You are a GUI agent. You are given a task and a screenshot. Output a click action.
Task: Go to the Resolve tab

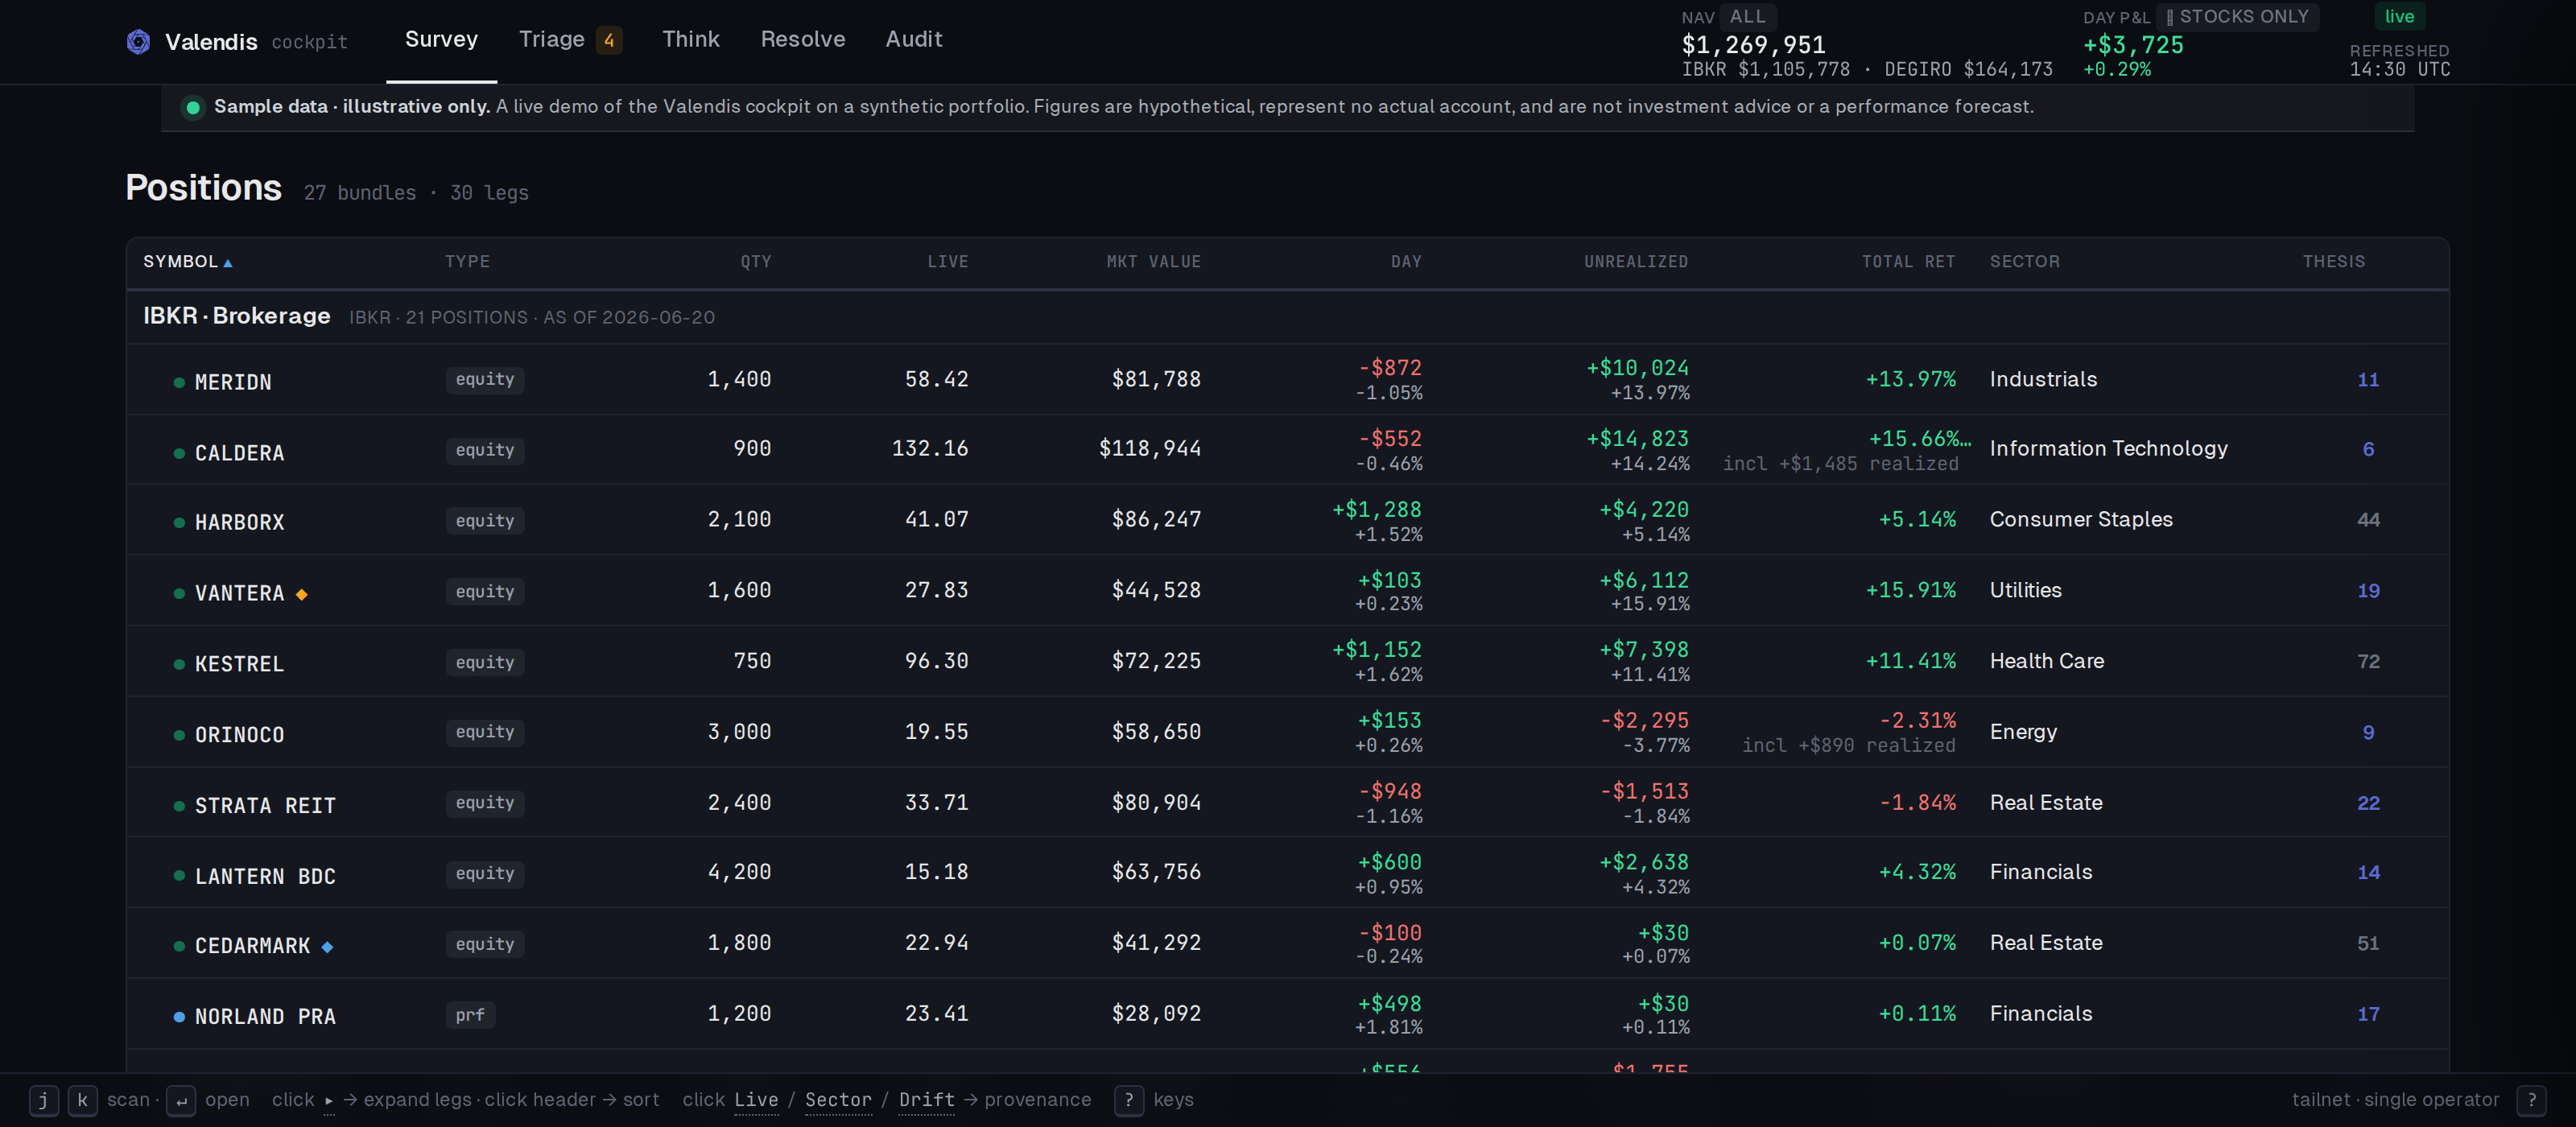coord(802,39)
